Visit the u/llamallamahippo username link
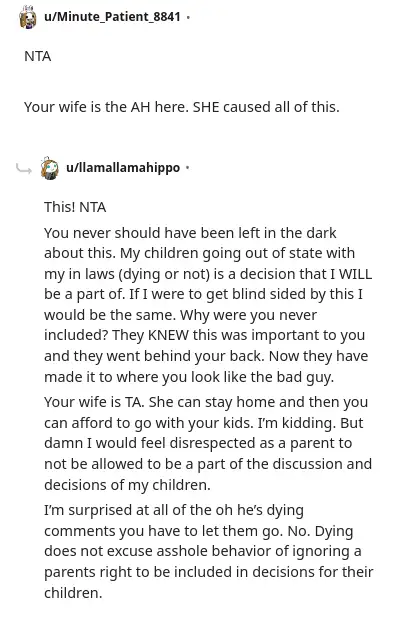 (x=123, y=168)
